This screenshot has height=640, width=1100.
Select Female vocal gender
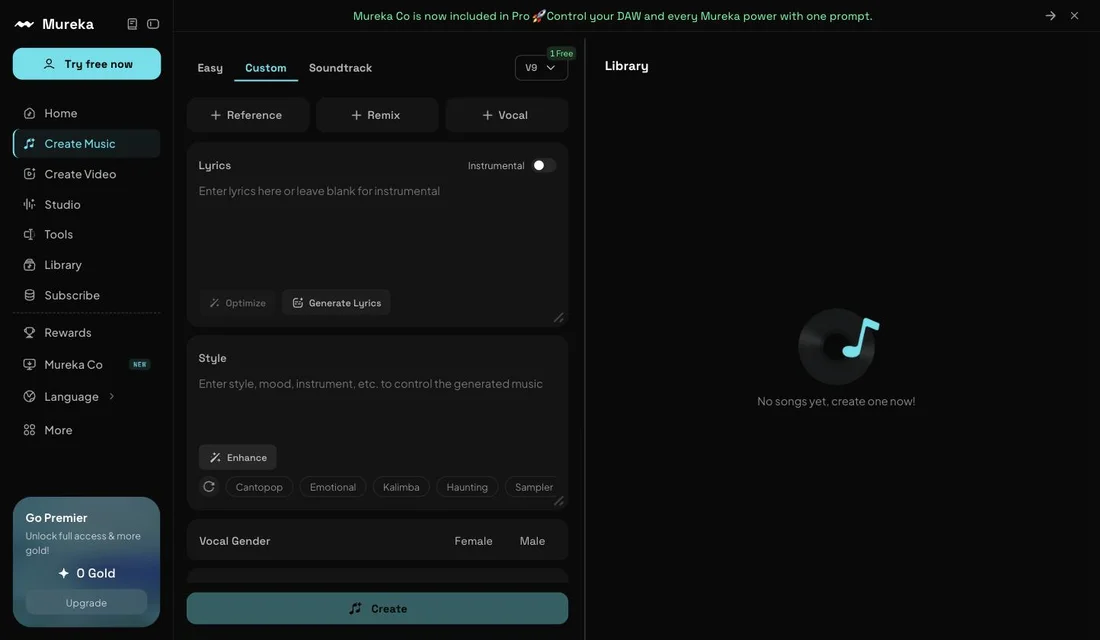[x=474, y=541]
